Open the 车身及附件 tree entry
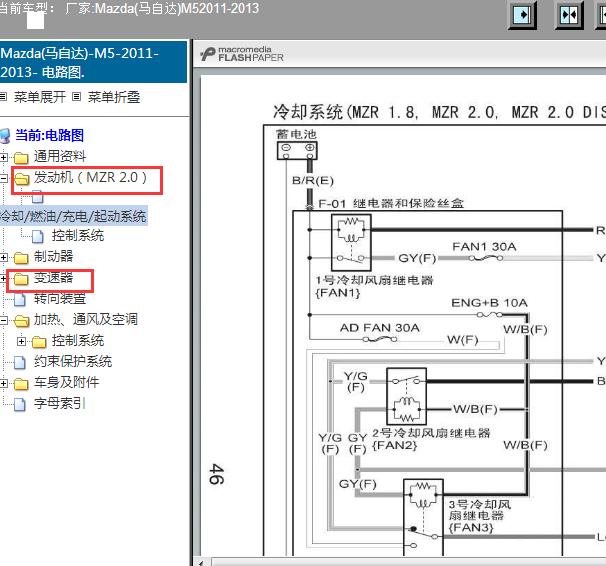Image resolution: width=606 pixels, height=566 pixels. point(66,382)
